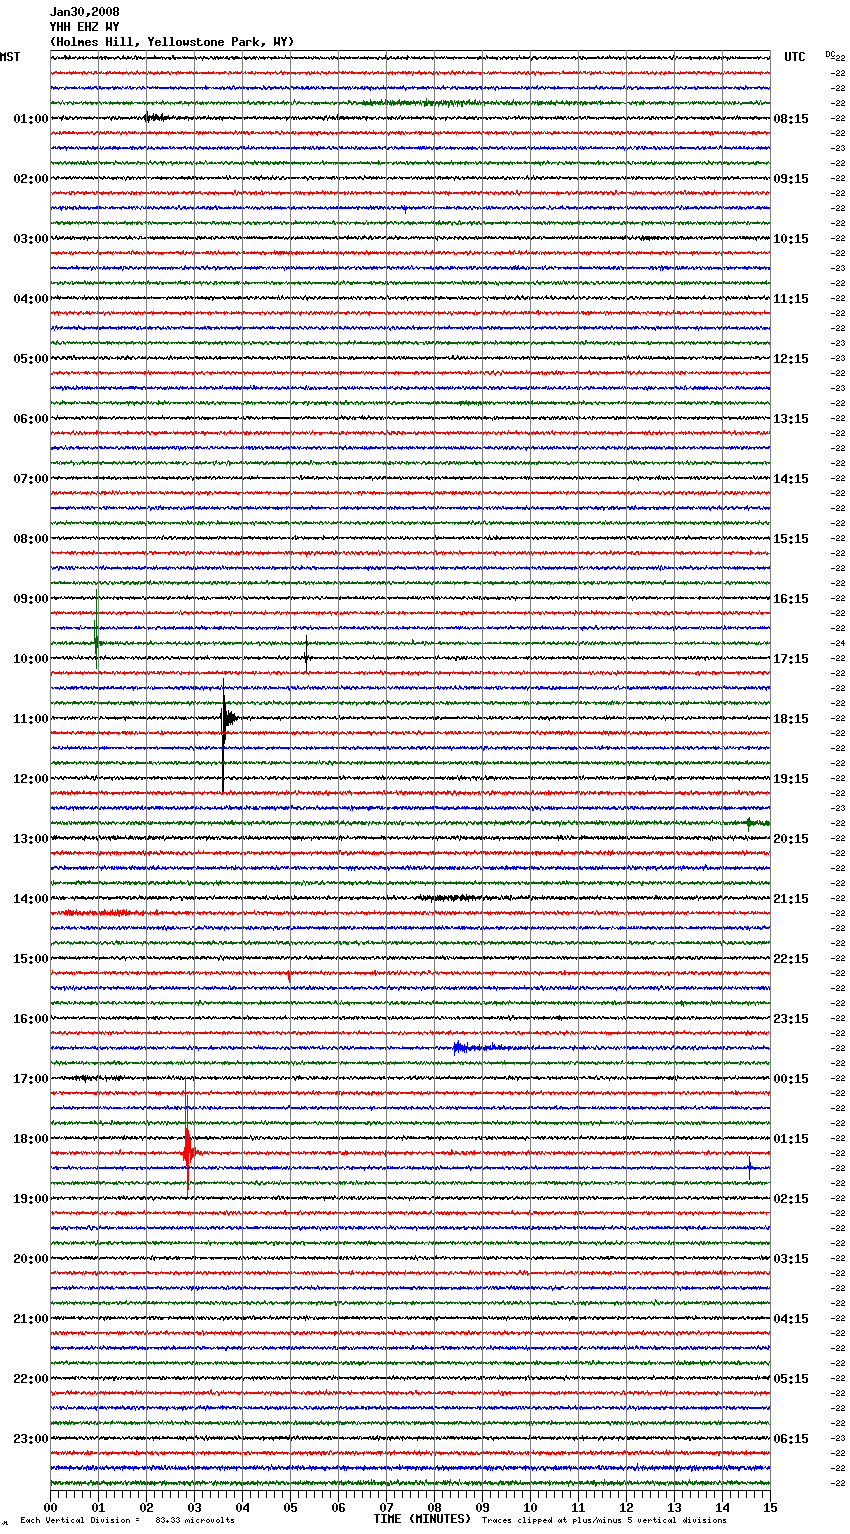Select the 02:00 MST time label
The image size is (850, 1534).
(31, 179)
